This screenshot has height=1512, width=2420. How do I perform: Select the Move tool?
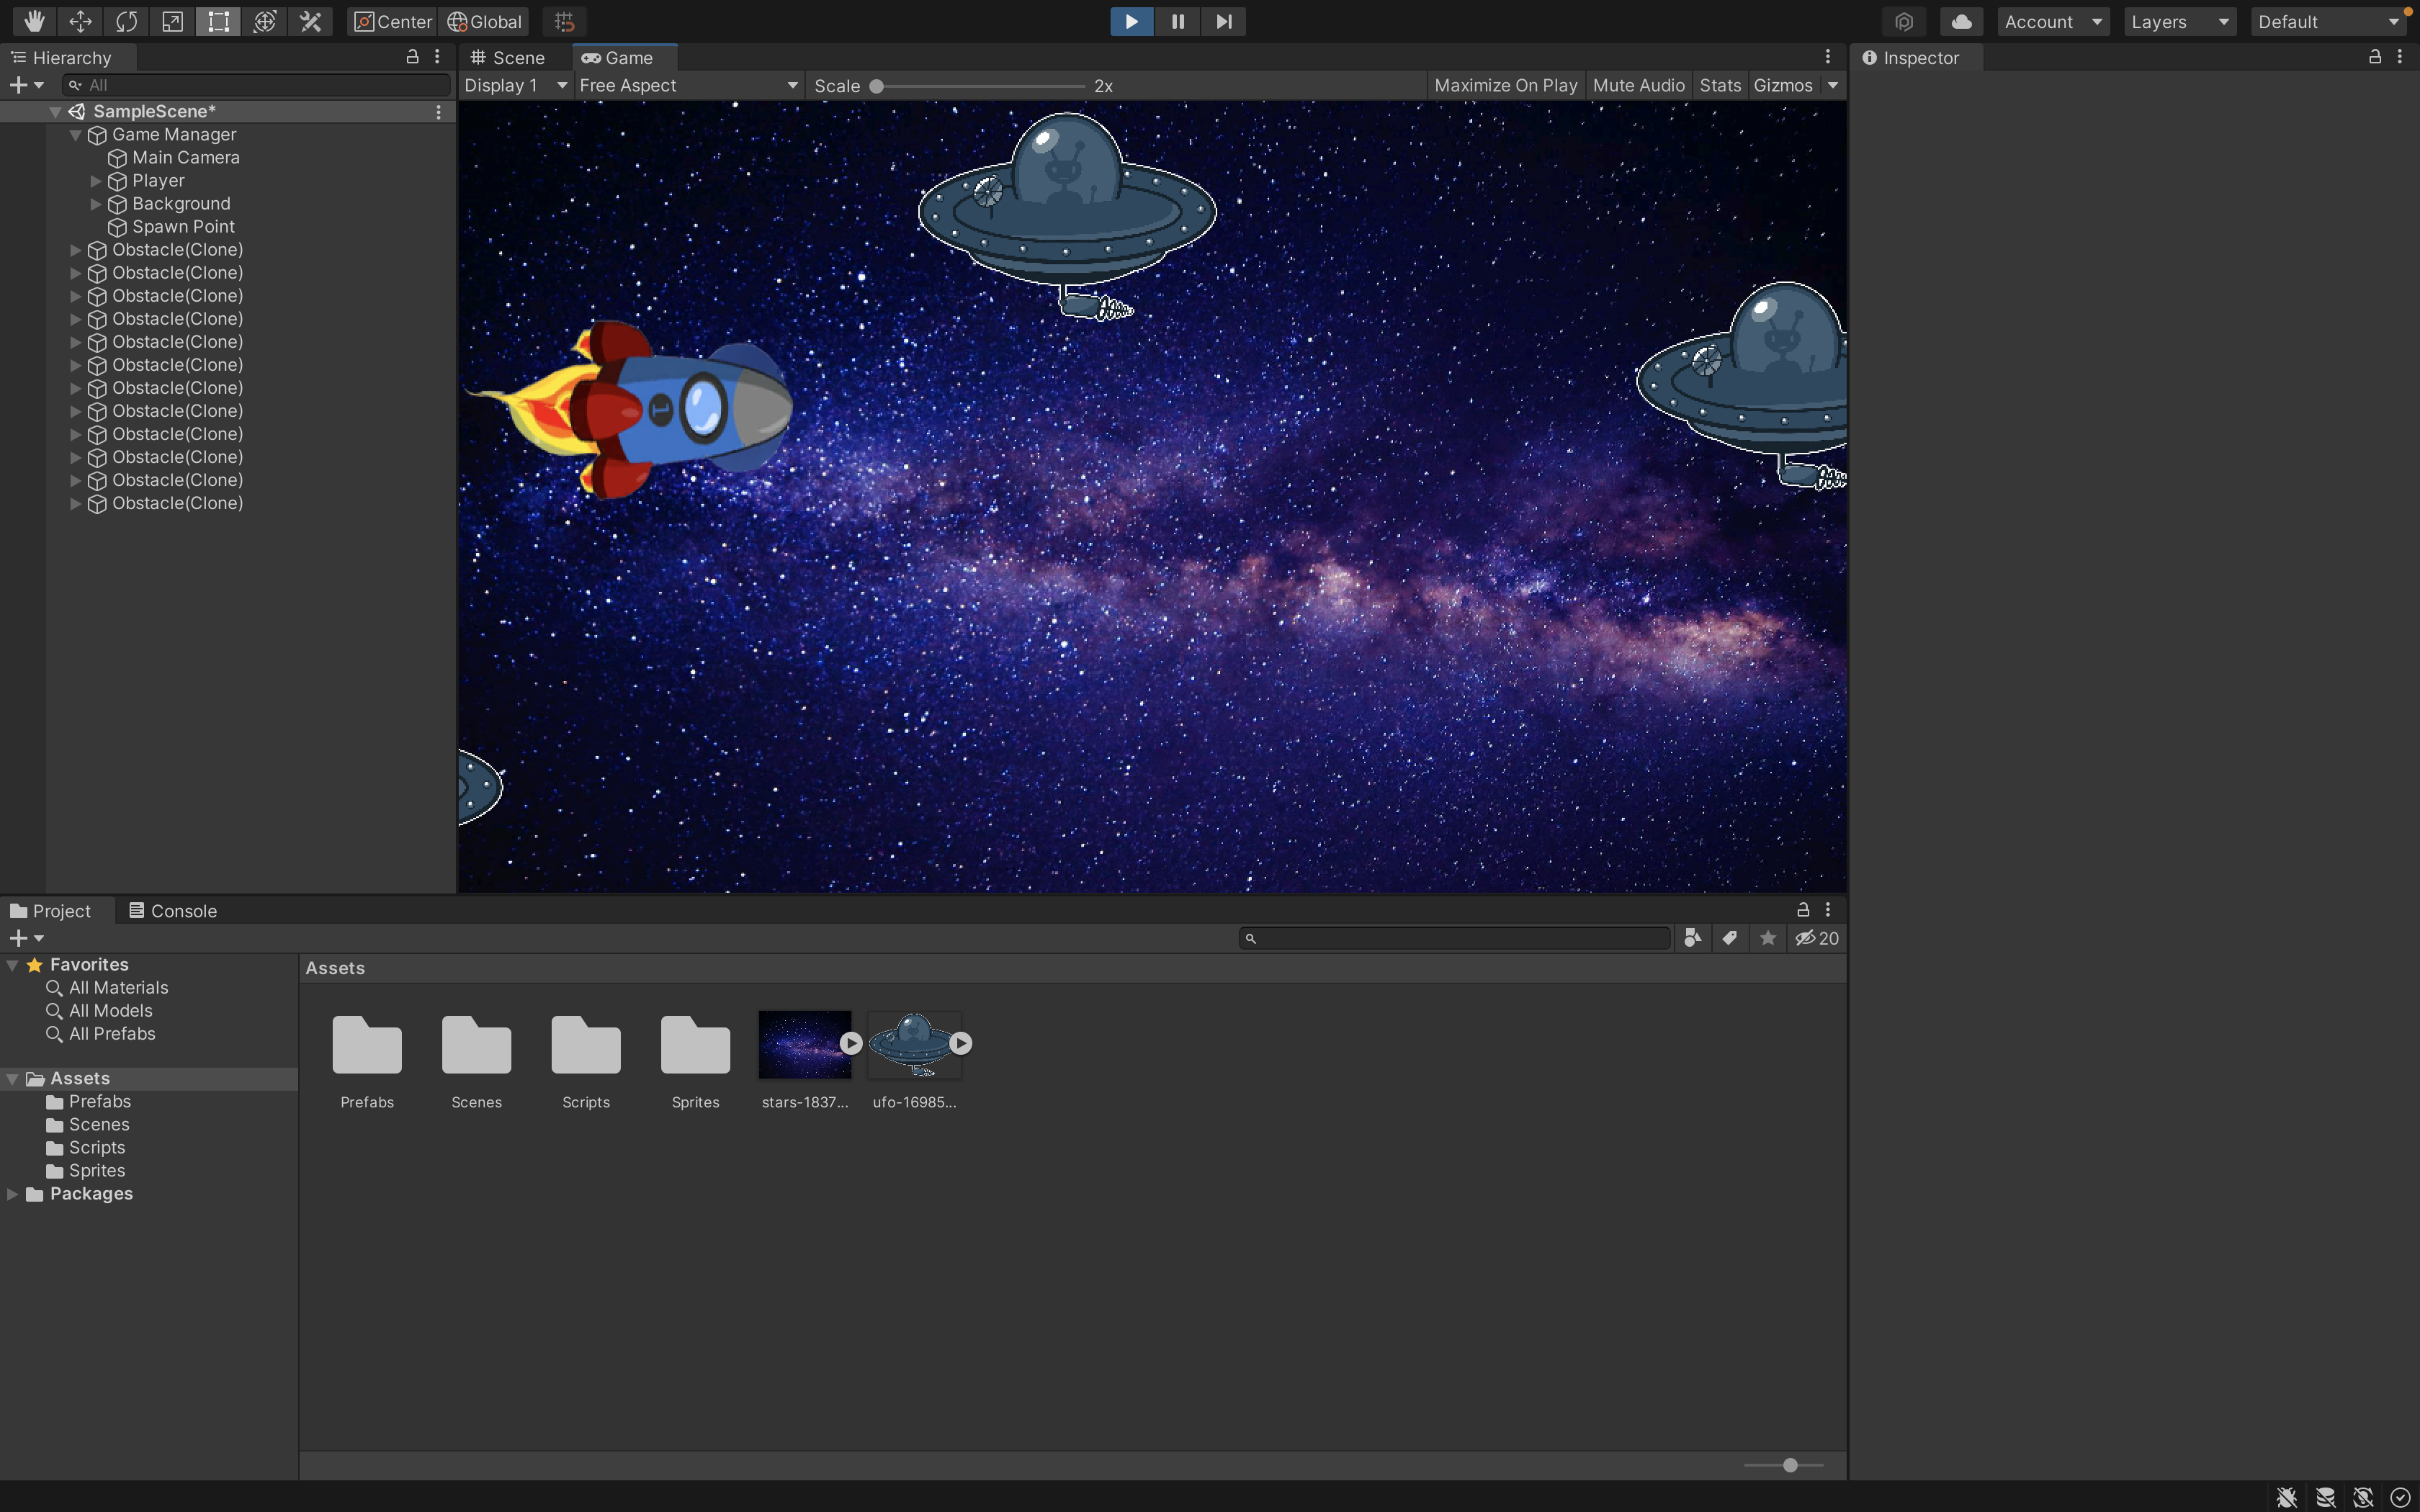tap(80, 21)
